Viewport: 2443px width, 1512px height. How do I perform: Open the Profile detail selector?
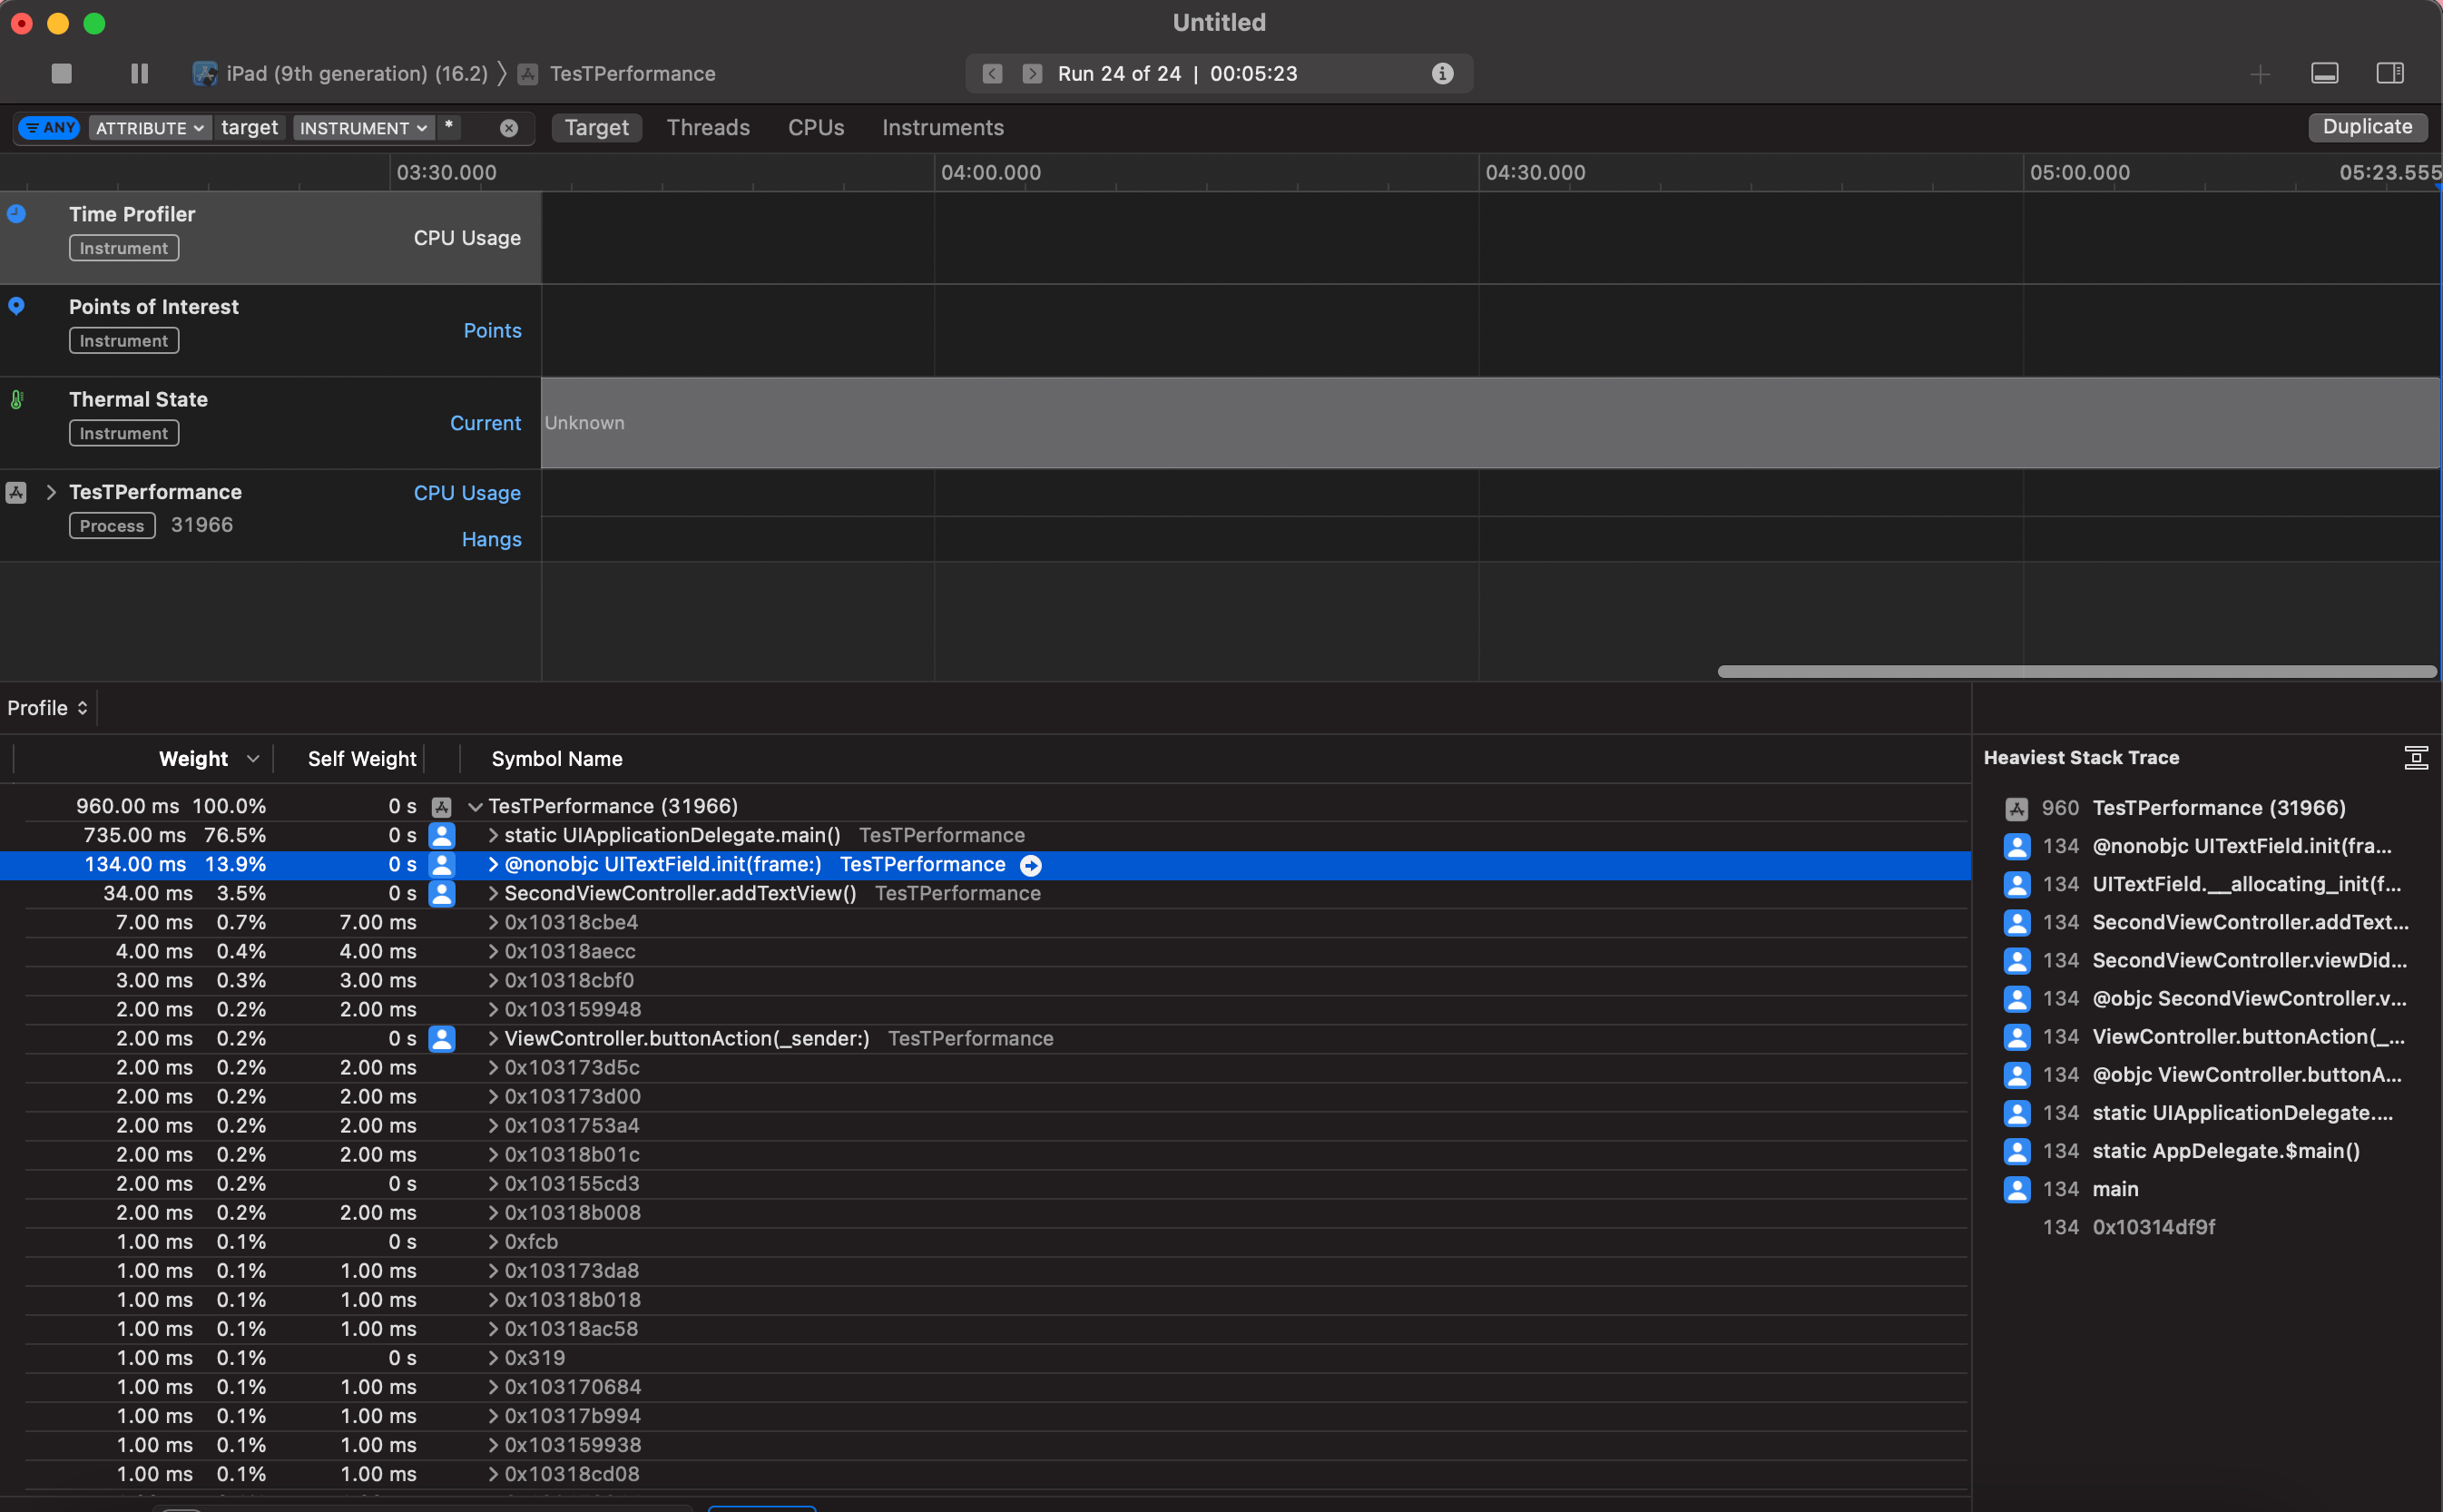[x=48, y=708]
